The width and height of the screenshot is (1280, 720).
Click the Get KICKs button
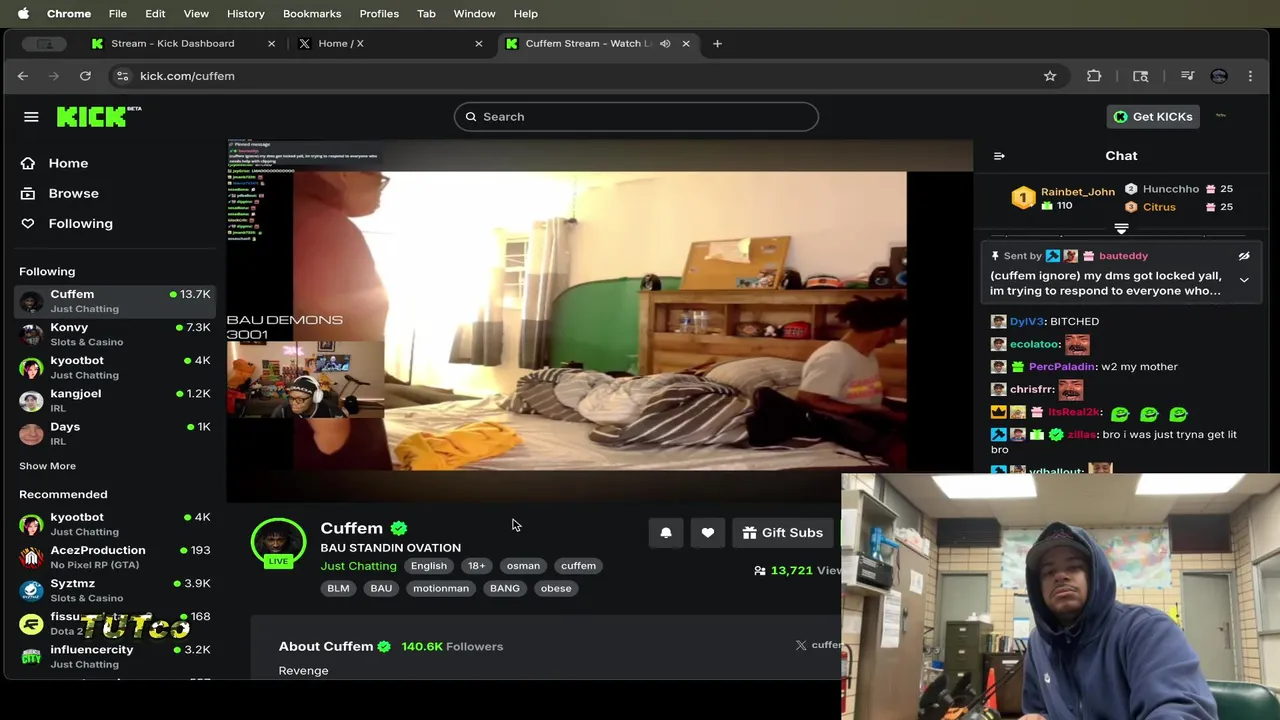coord(1153,117)
